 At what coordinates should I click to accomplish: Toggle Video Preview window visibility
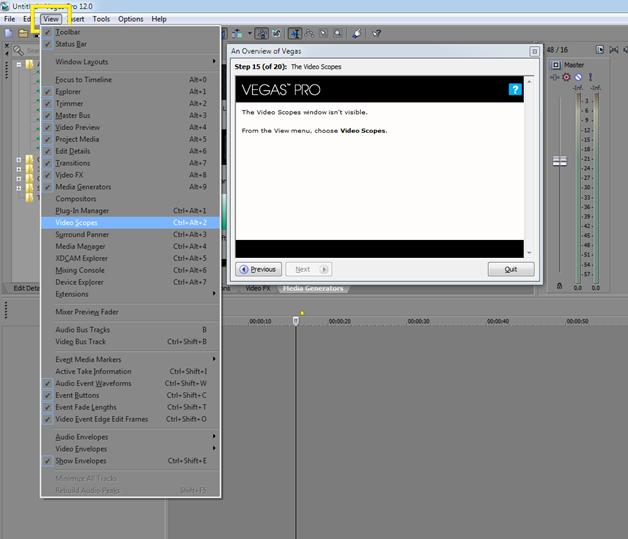coord(130,127)
